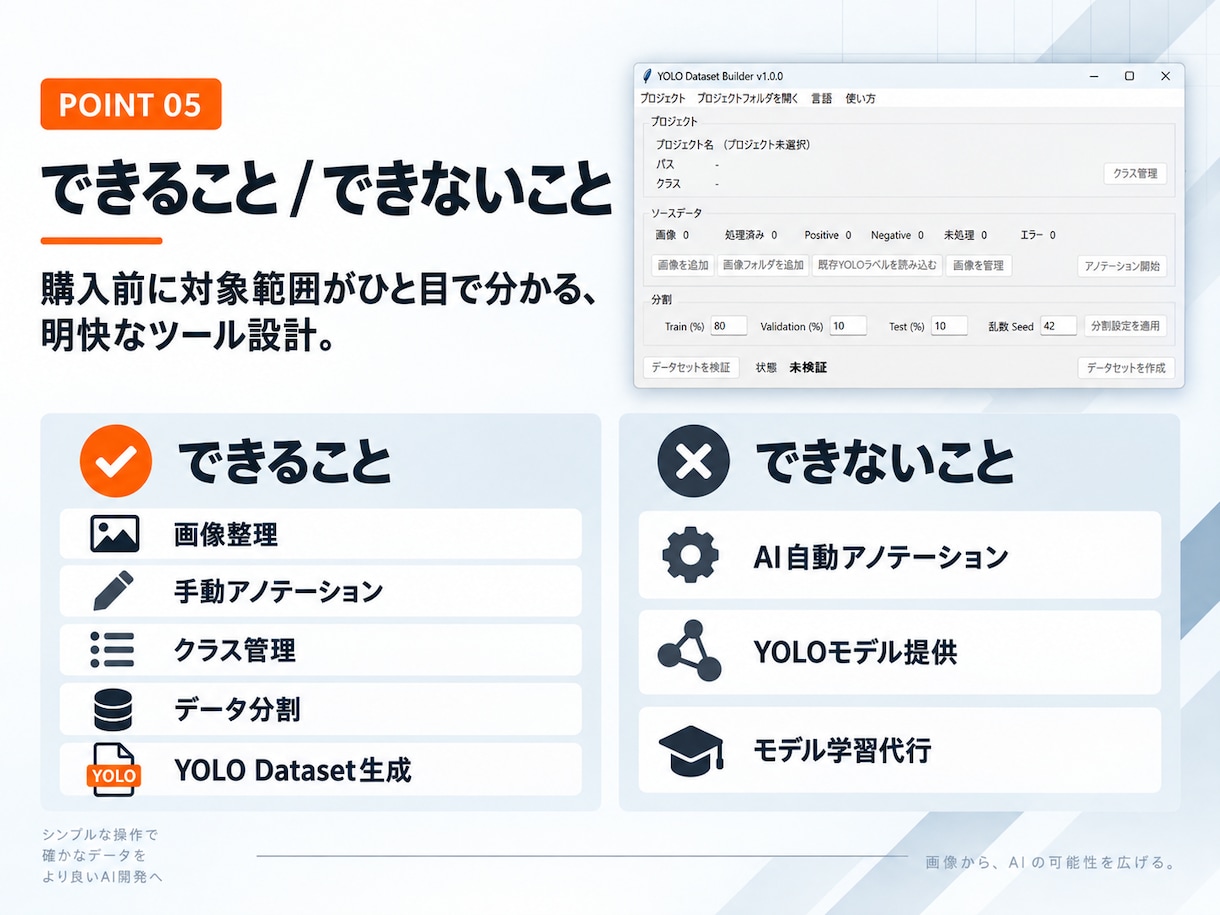Click the YOLOモデル提供 text
Screen dimensions: 1220x915
[855, 653]
